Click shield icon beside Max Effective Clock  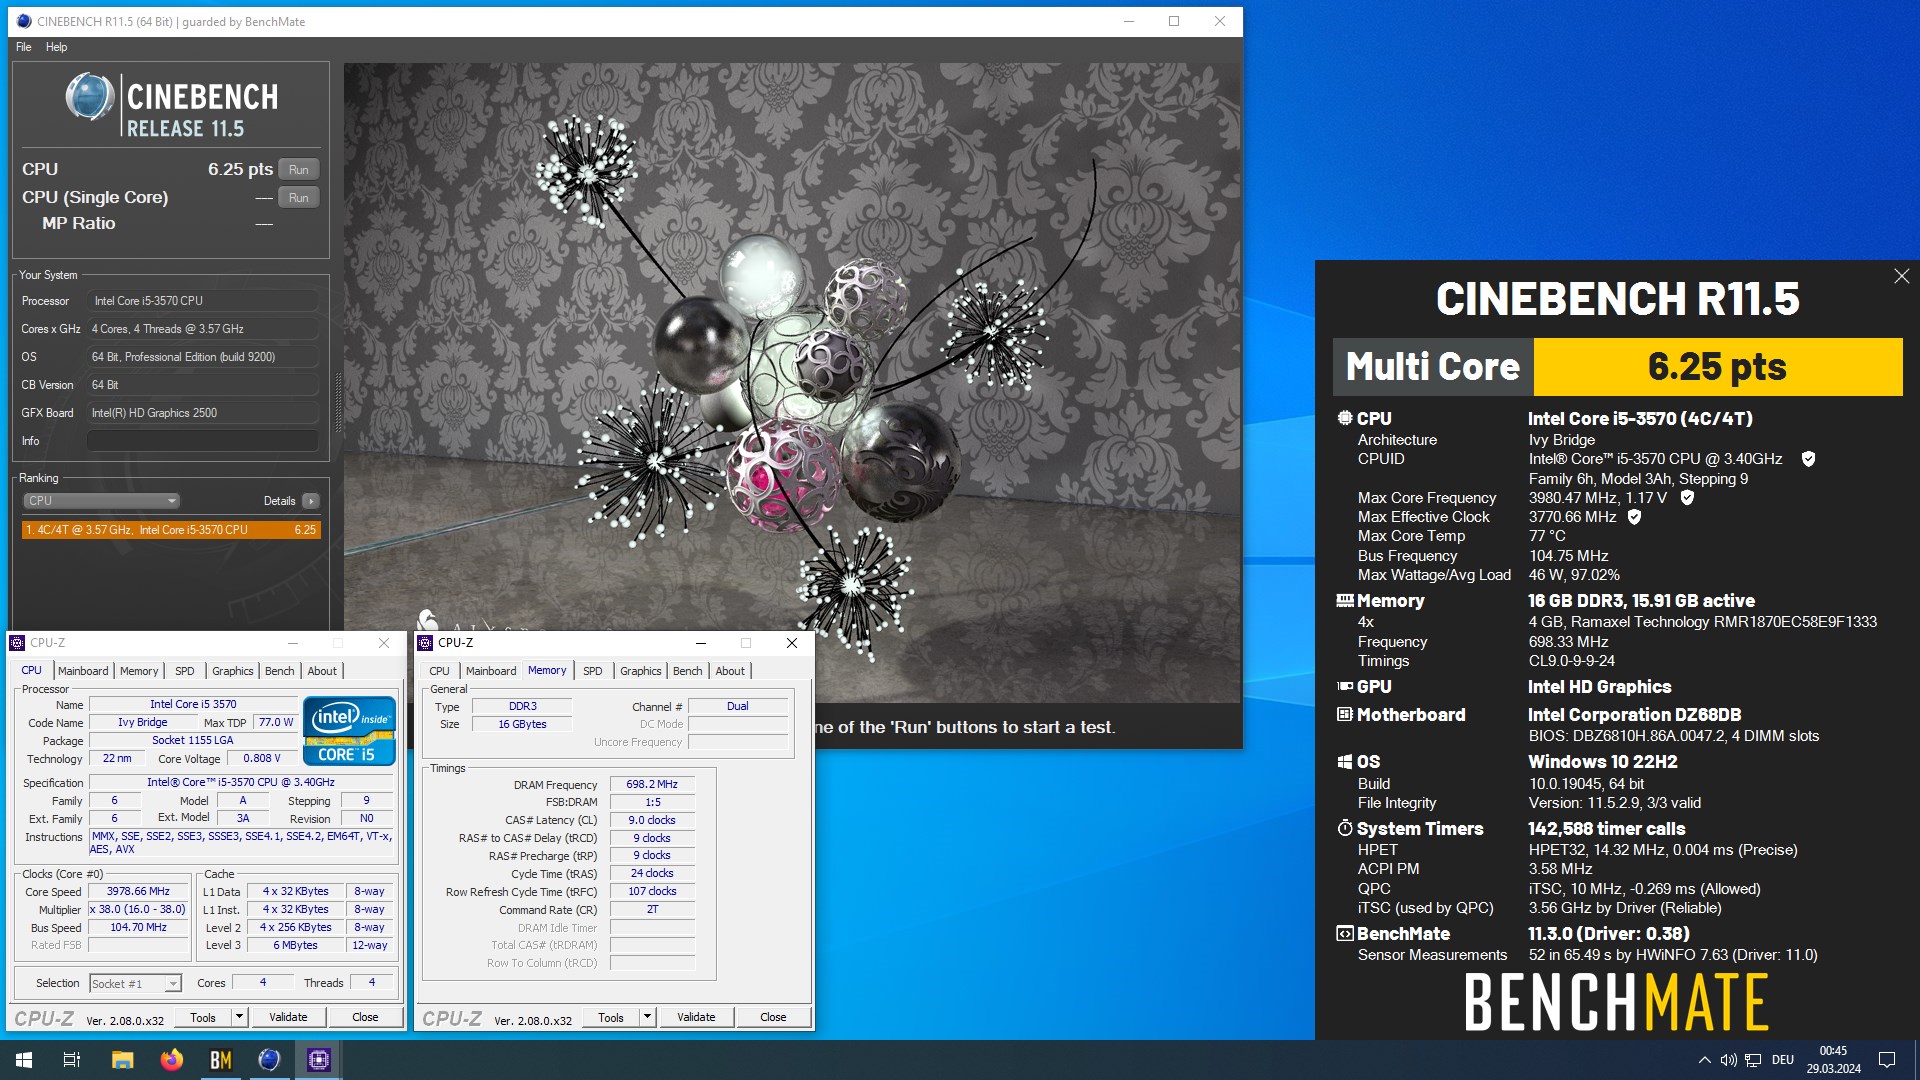(x=1634, y=517)
